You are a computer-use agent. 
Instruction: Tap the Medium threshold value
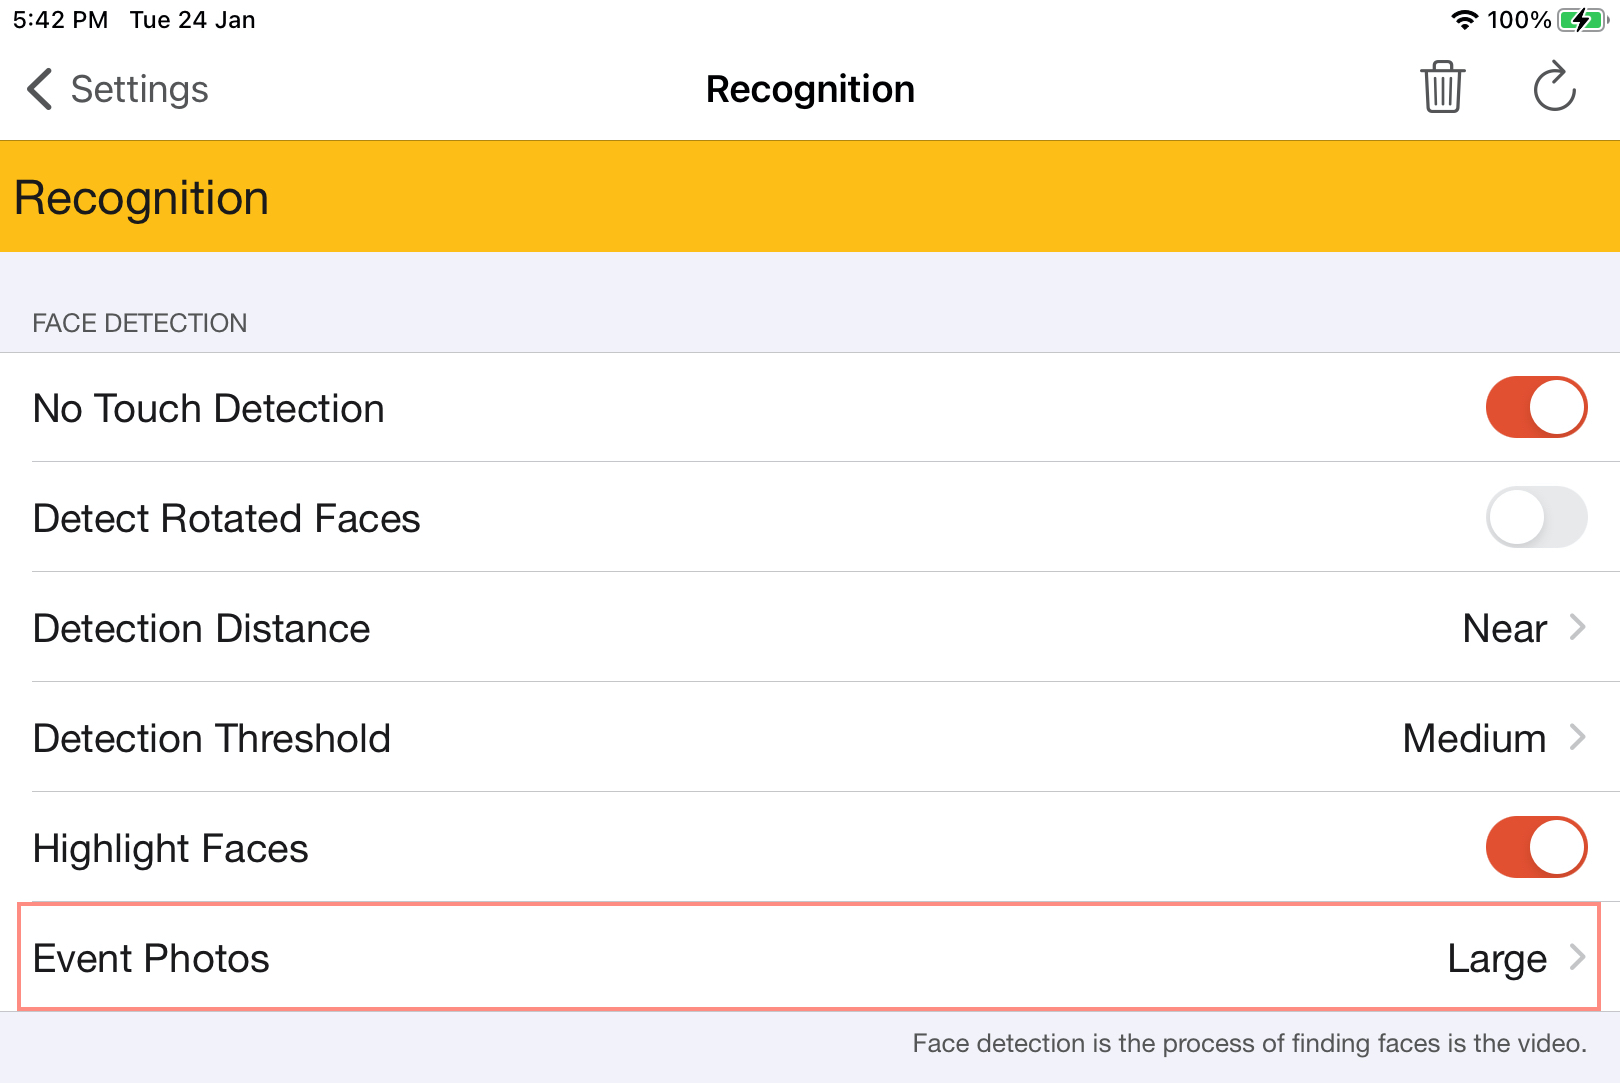click(1474, 738)
